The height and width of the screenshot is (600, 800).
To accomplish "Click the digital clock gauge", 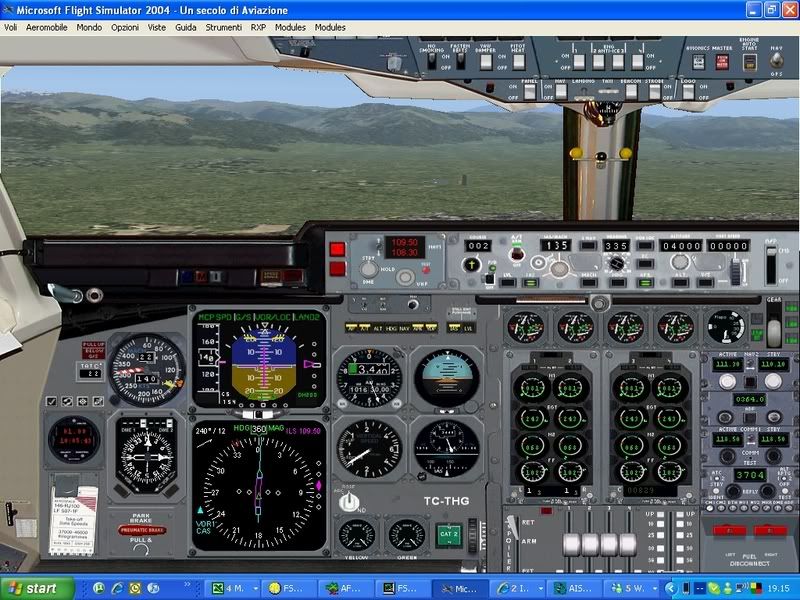I will click(x=74, y=440).
